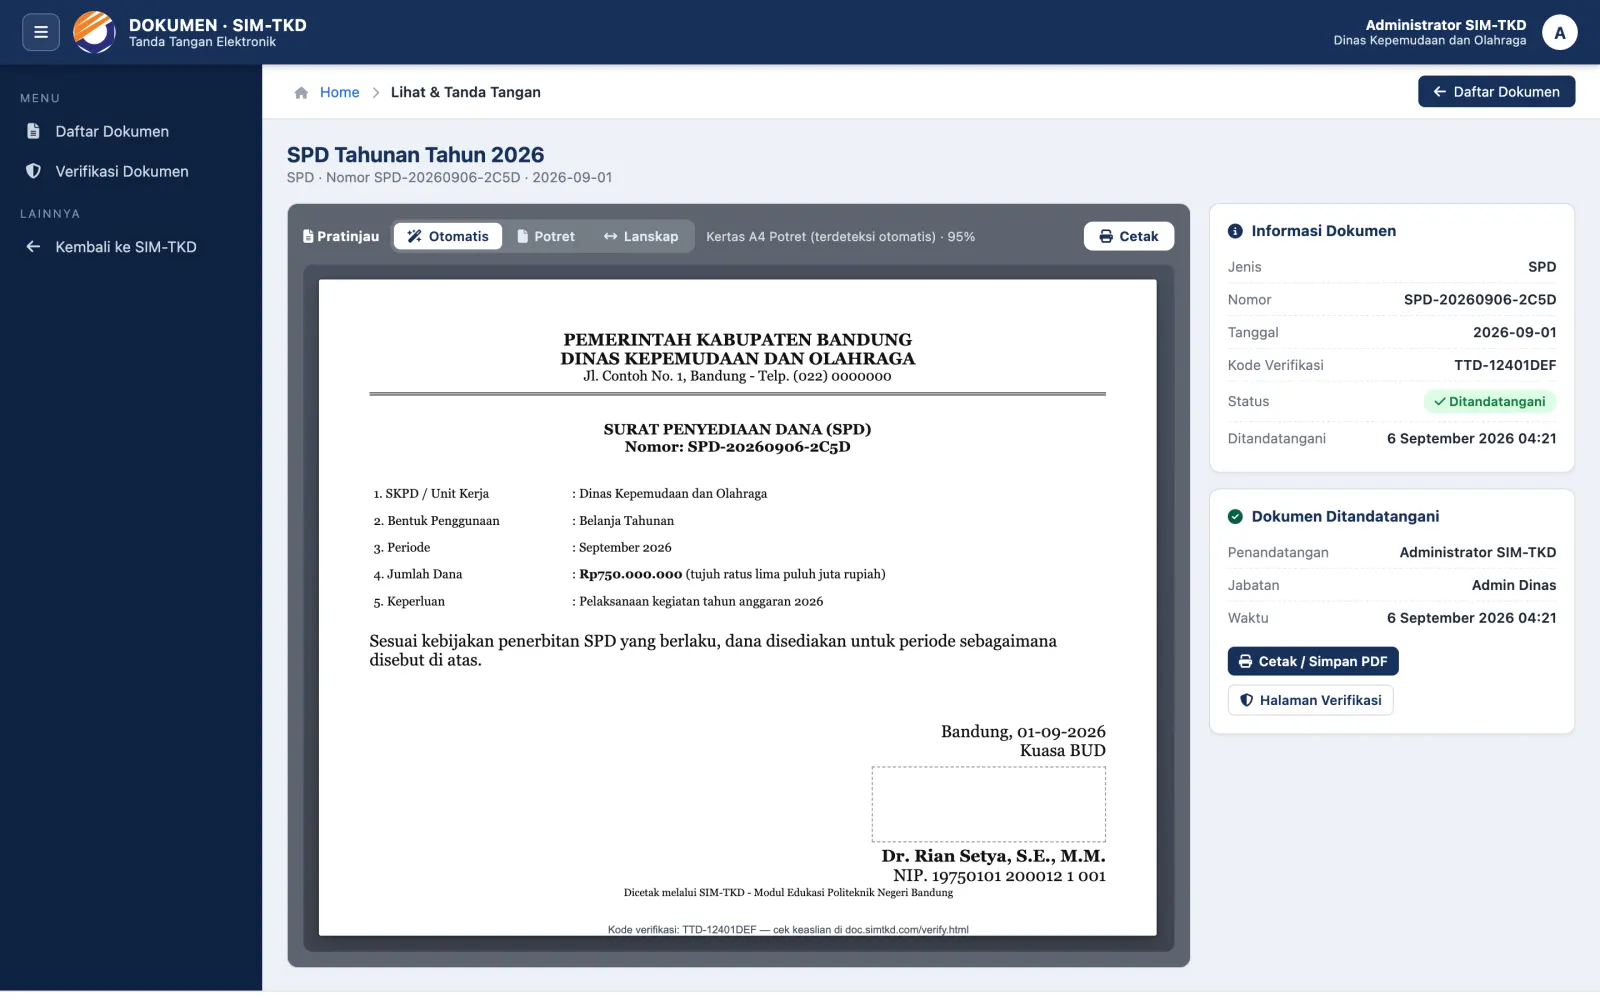The height and width of the screenshot is (1000, 1600).
Task: Click the green check icon beside Dokumen Ditandatangani
Action: point(1235,517)
